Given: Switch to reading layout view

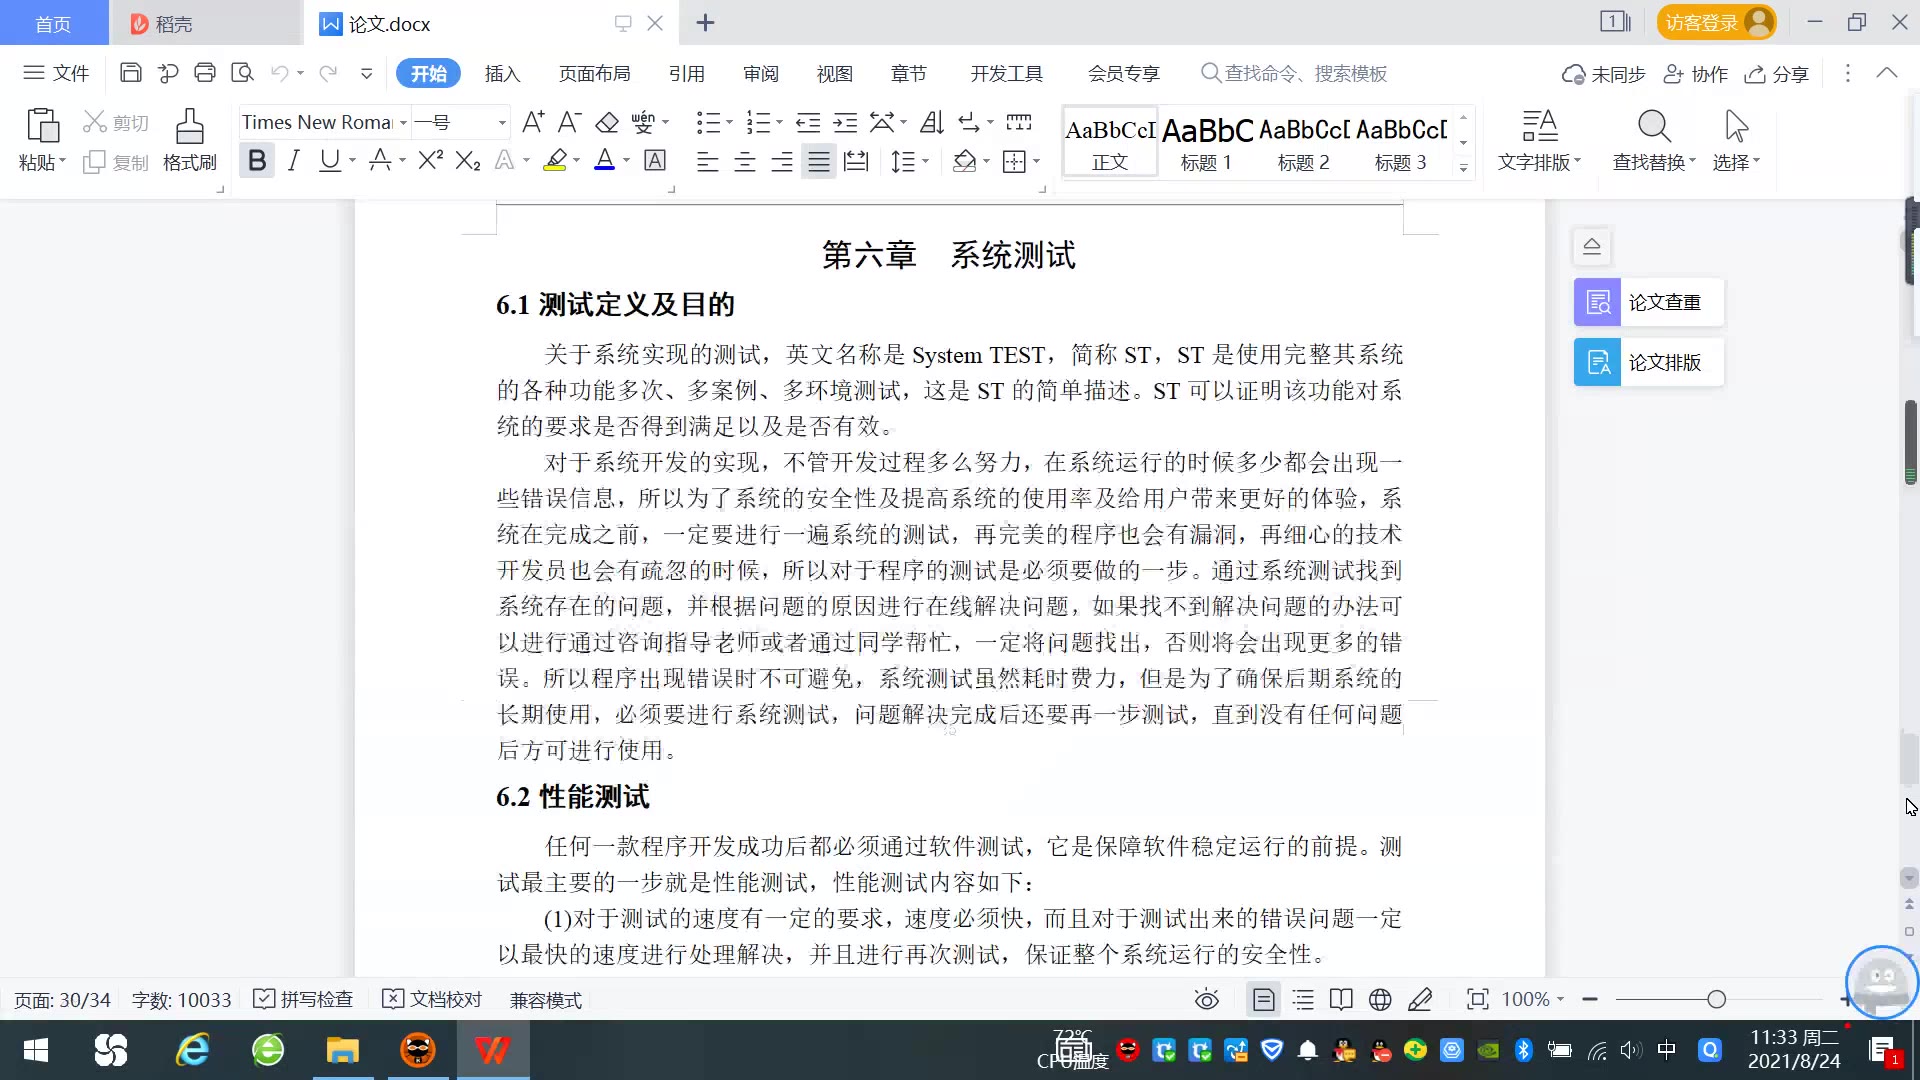Looking at the screenshot, I should tap(1341, 999).
